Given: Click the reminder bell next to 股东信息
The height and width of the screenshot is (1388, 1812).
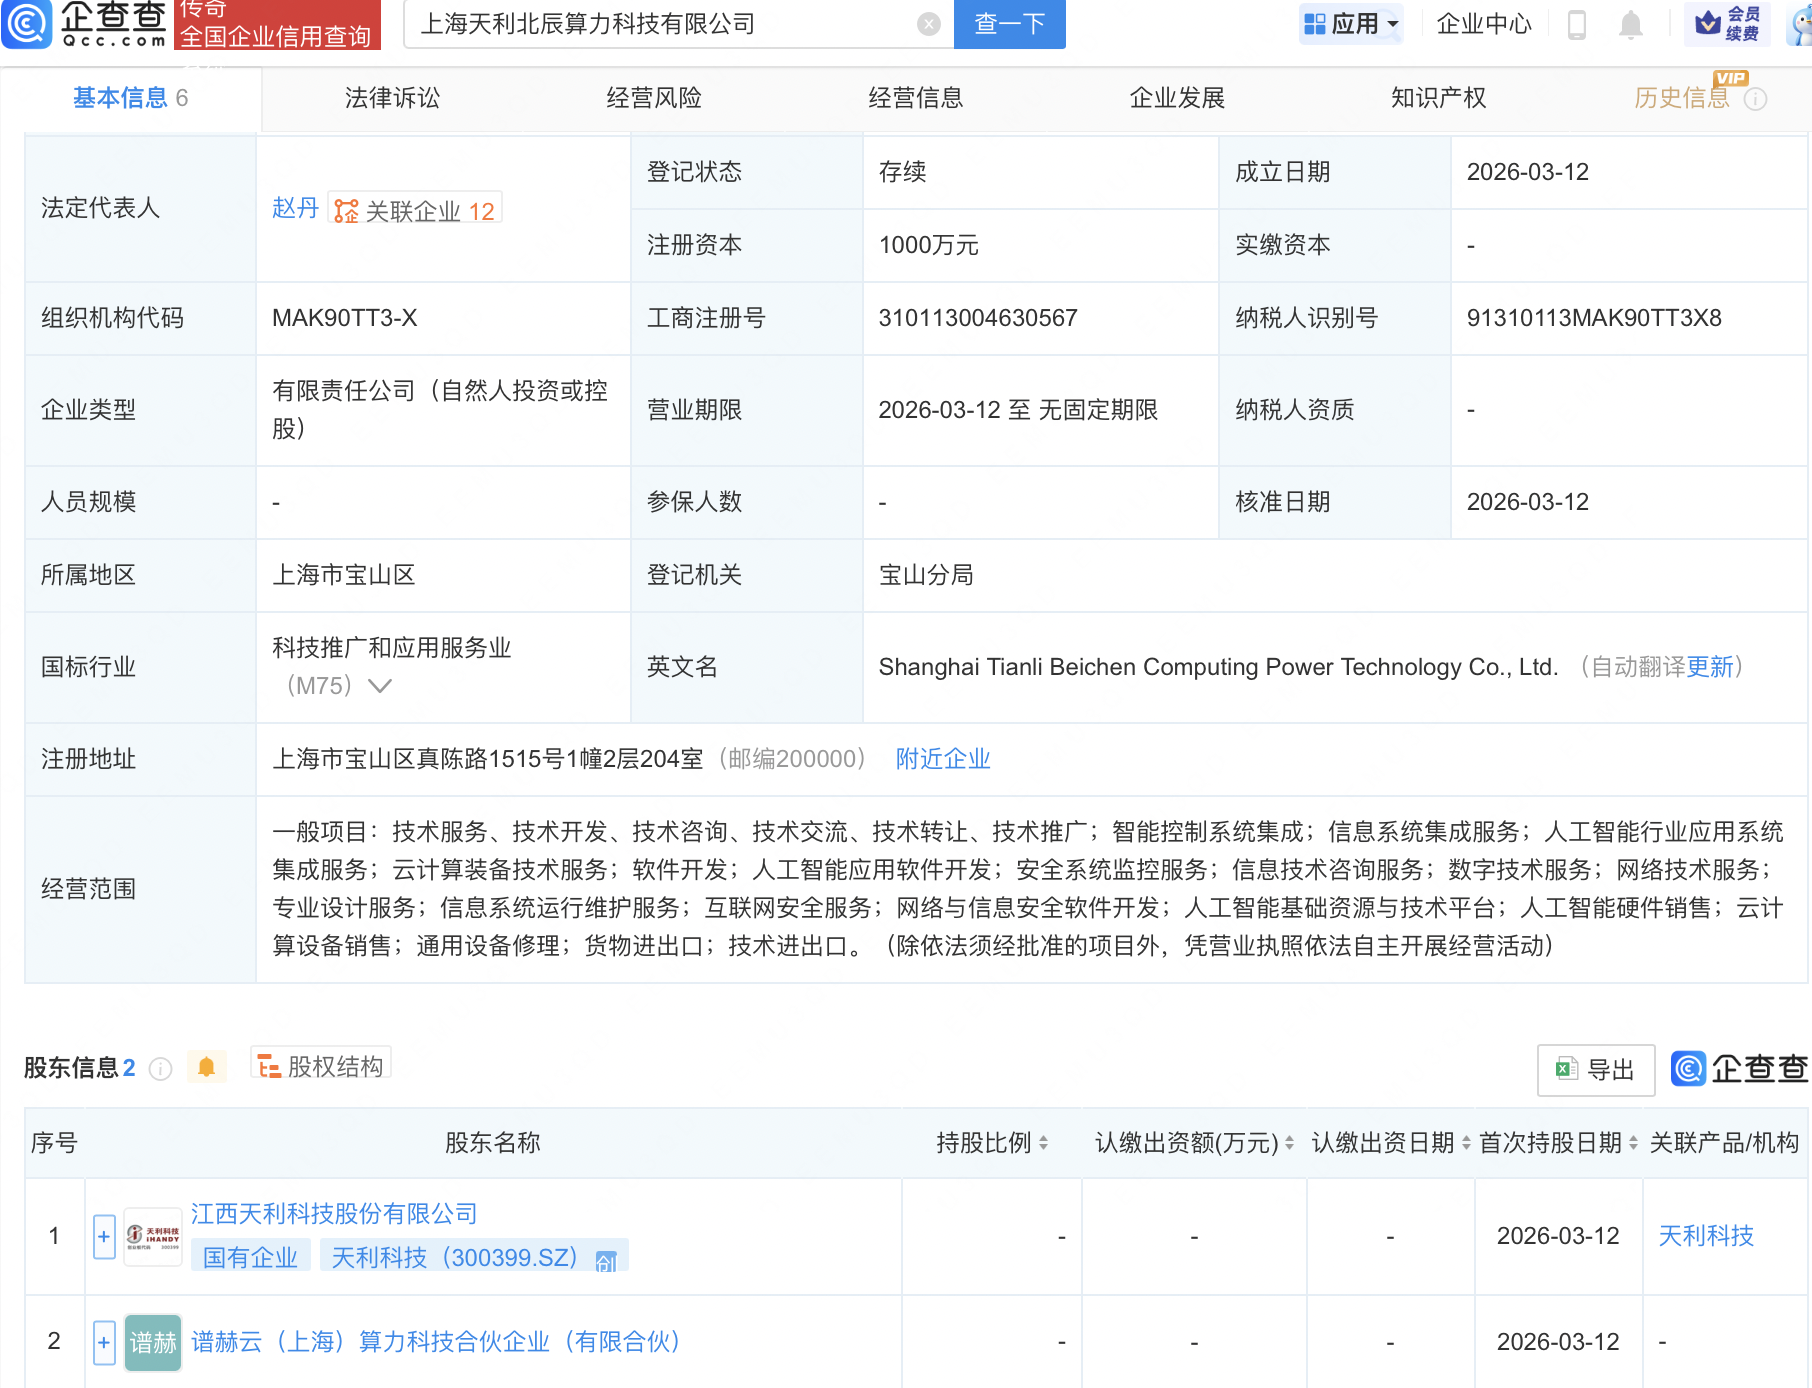Looking at the screenshot, I should [207, 1067].
